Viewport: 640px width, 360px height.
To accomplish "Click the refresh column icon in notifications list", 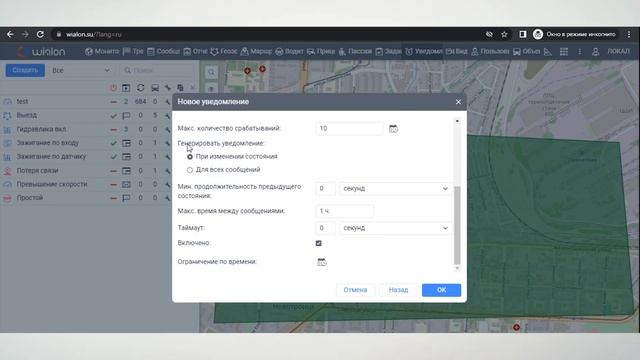I will [x=140, y=88].
